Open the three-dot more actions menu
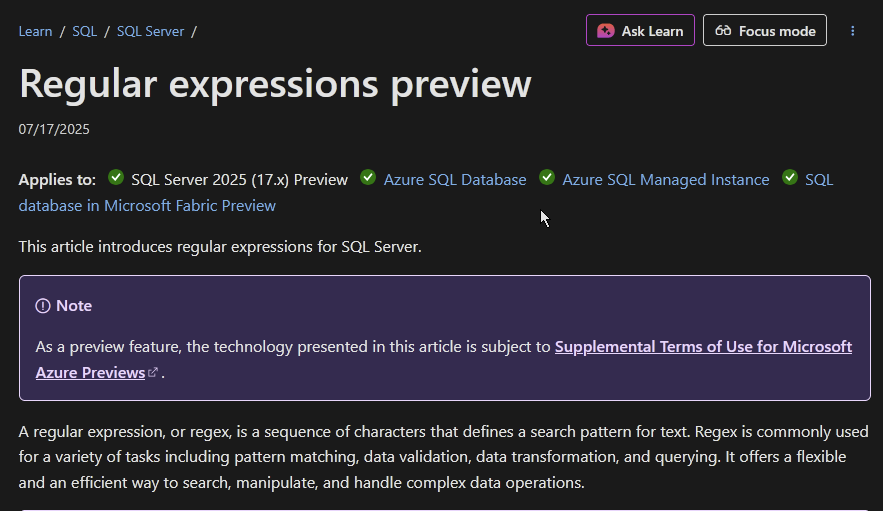The image size is (883, 511). (853, 31)
